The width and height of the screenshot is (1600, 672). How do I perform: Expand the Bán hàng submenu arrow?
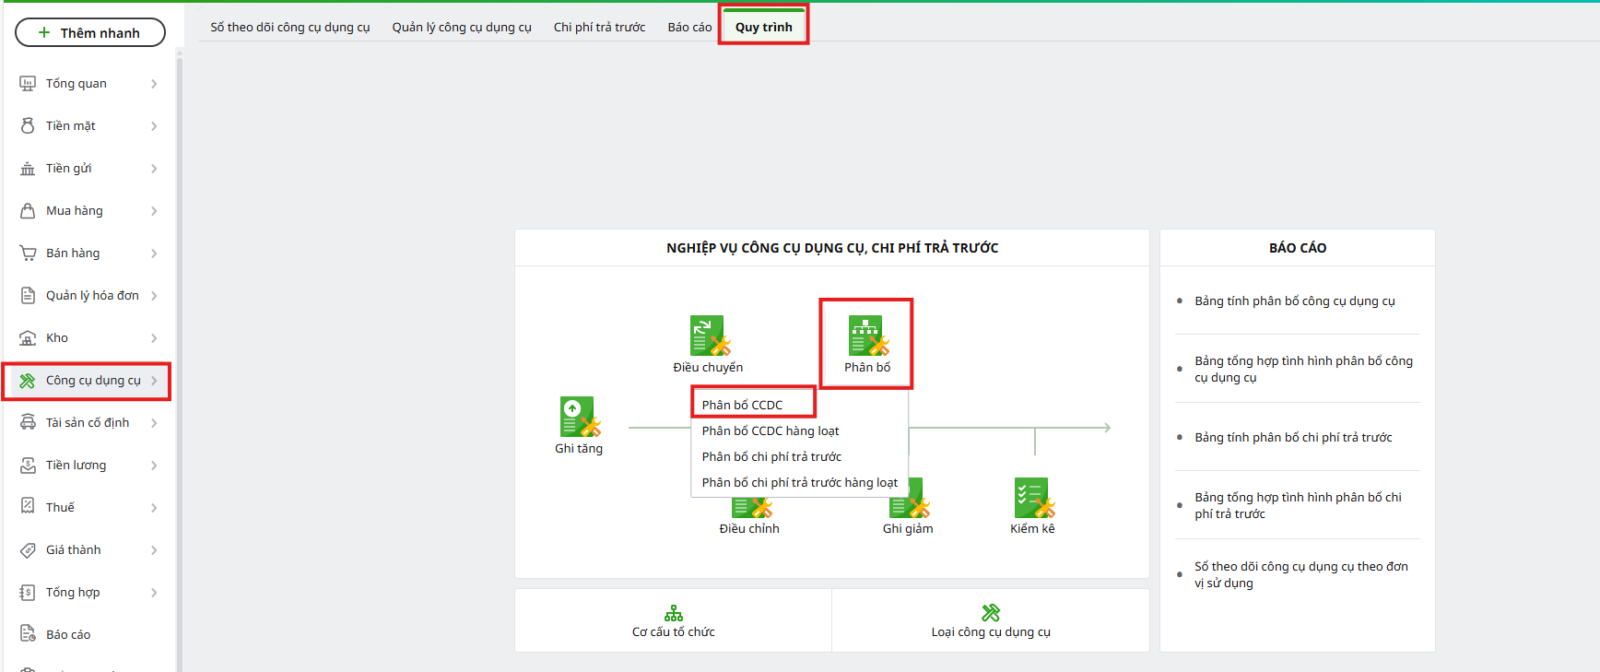[154, 254]
